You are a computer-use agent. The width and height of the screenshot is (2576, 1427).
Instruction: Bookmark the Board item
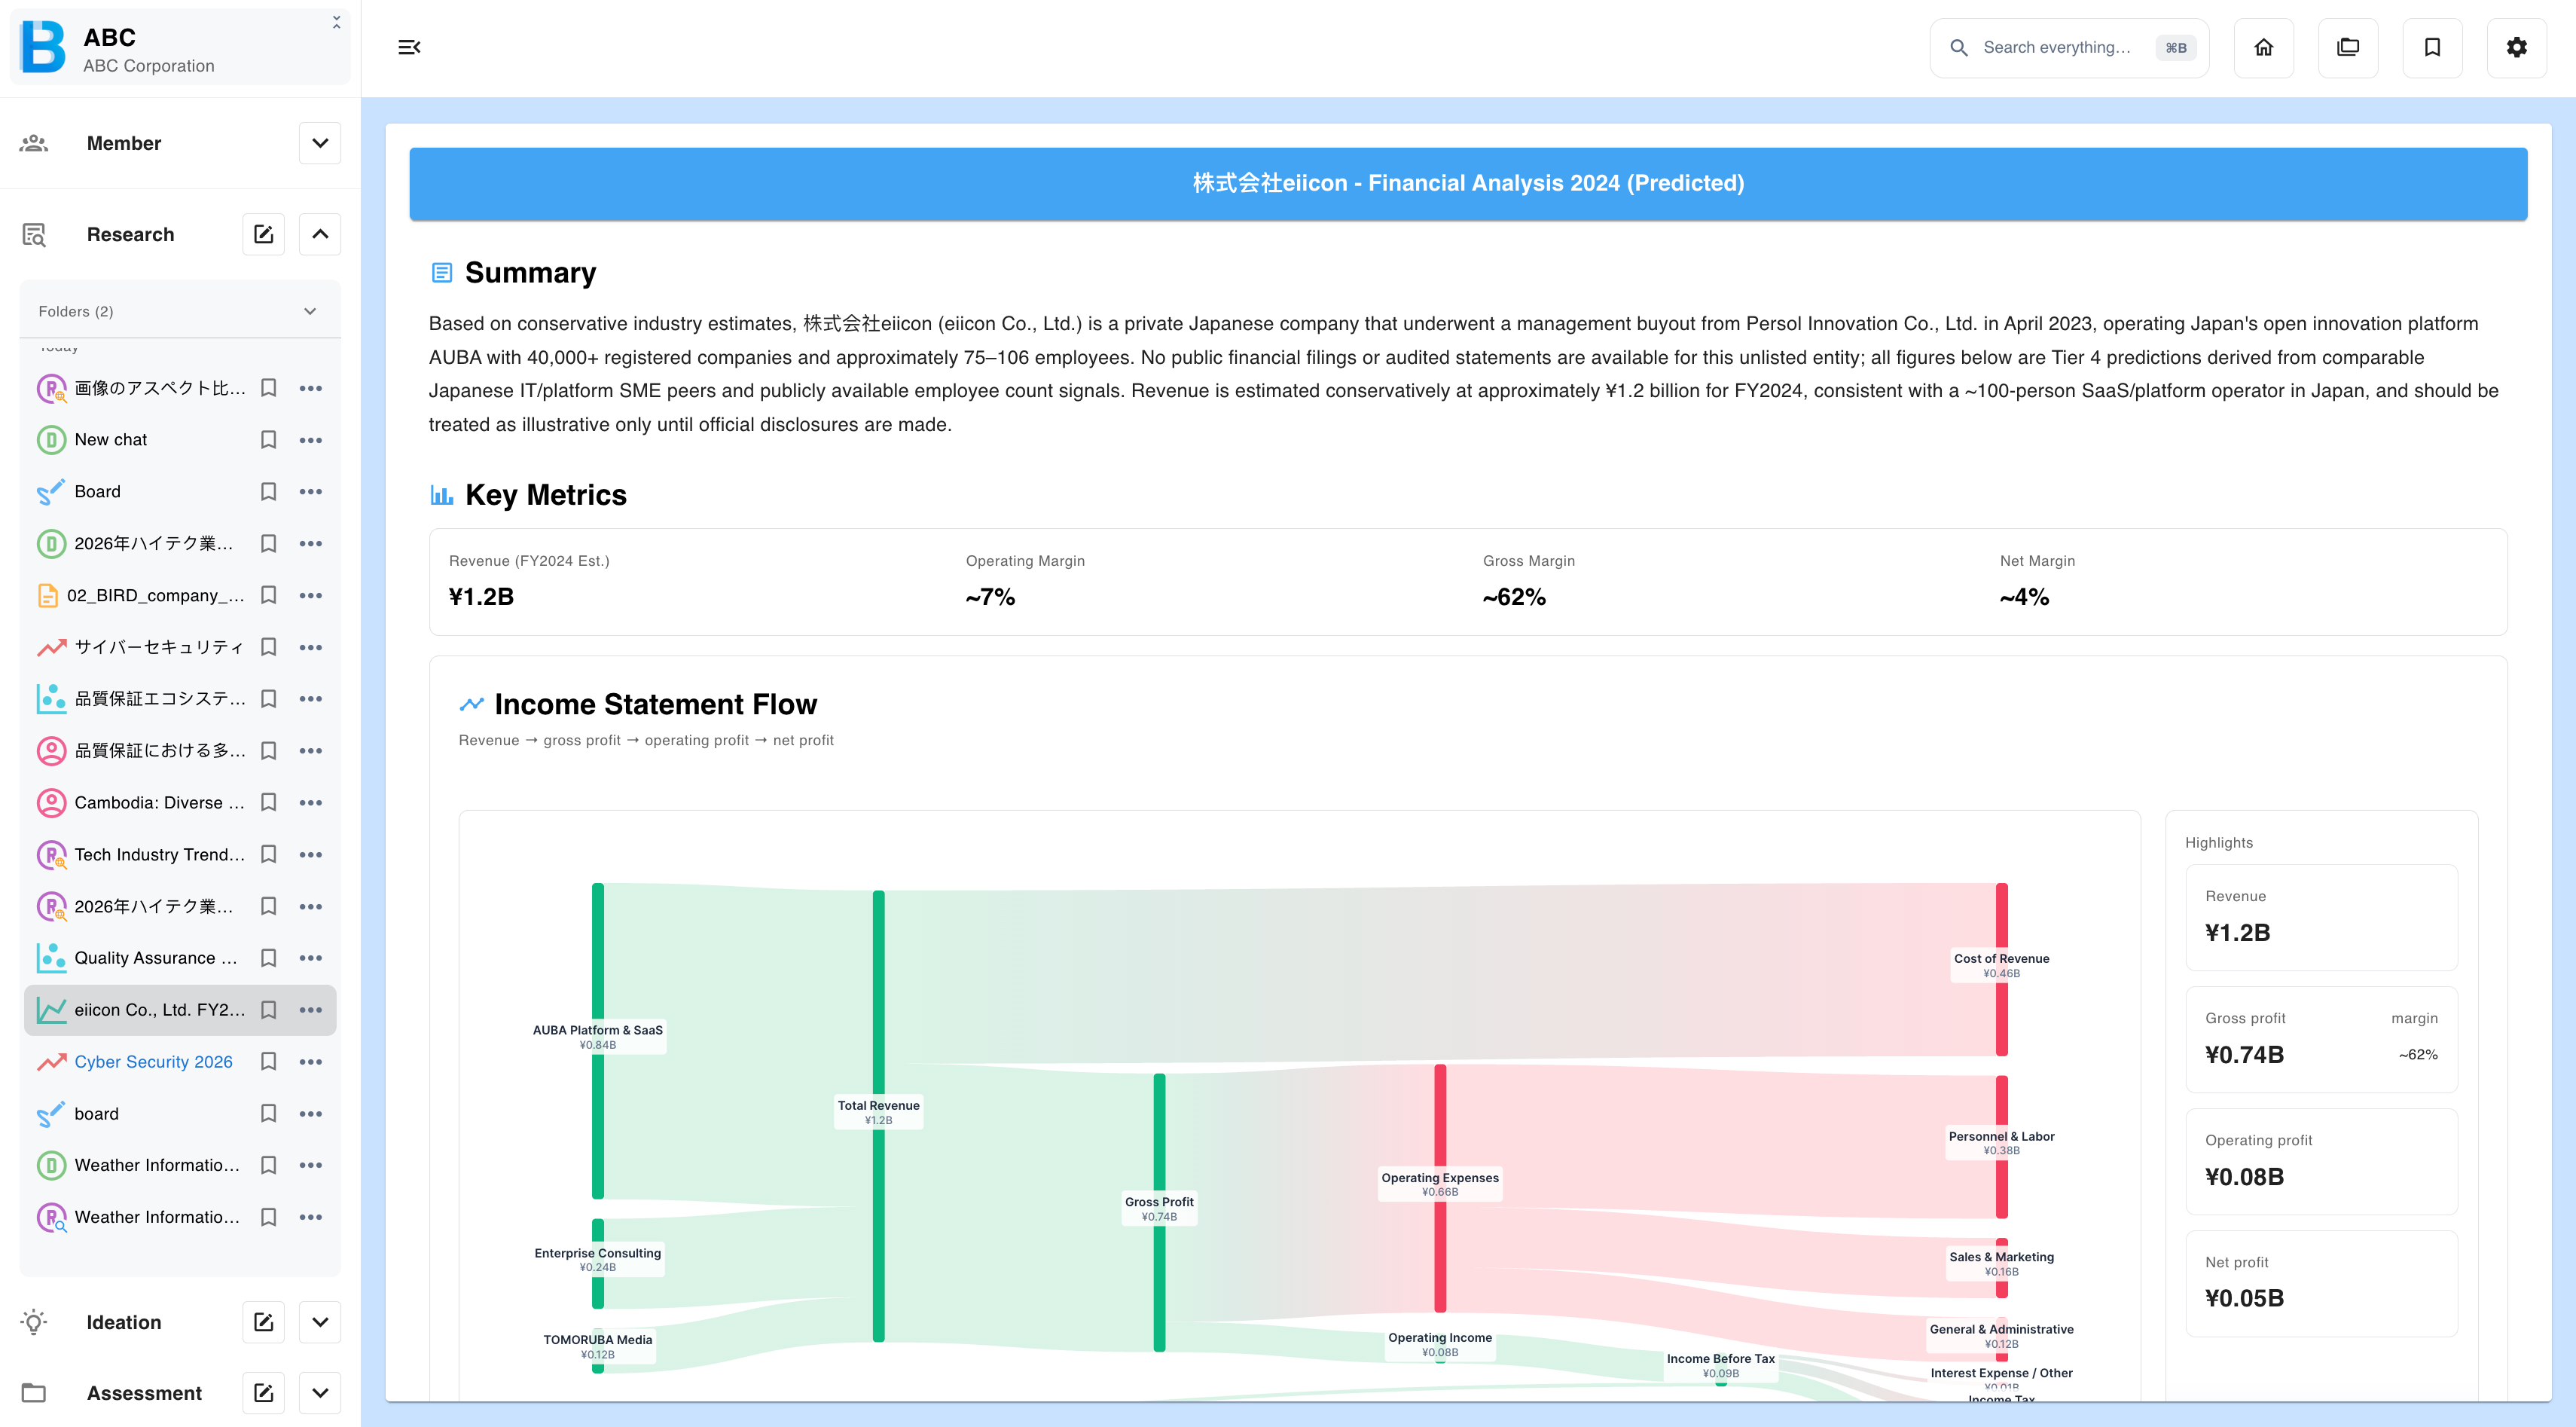pyautogui.click(x=268, y=491)
